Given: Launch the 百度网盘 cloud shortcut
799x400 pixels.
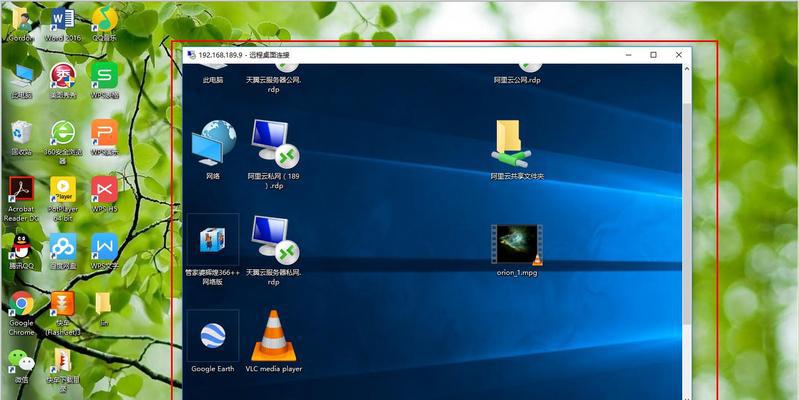Looking at the screenshot, I should click(x=63, y=247).
